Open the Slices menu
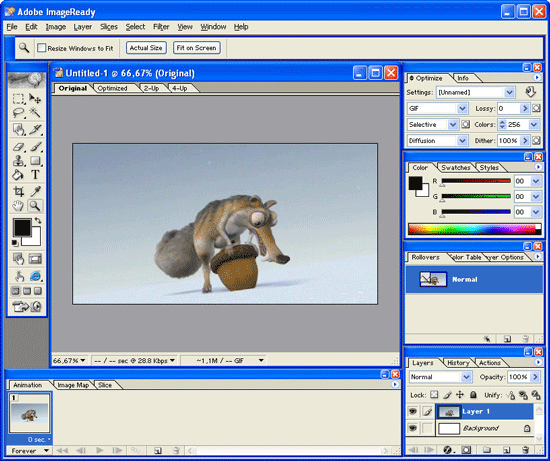Image resolution: width=550 pixels, height=461 pixels. pos(109,27)
